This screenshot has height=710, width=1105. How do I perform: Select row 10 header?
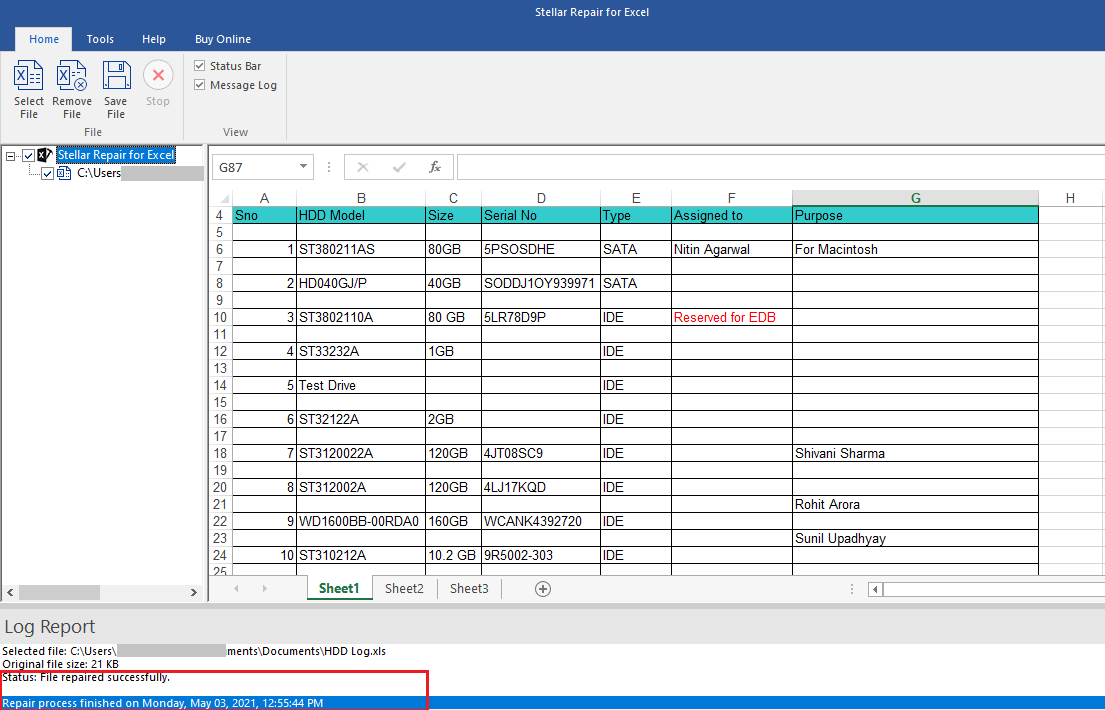pyautogui.click(x=221, y=317)
